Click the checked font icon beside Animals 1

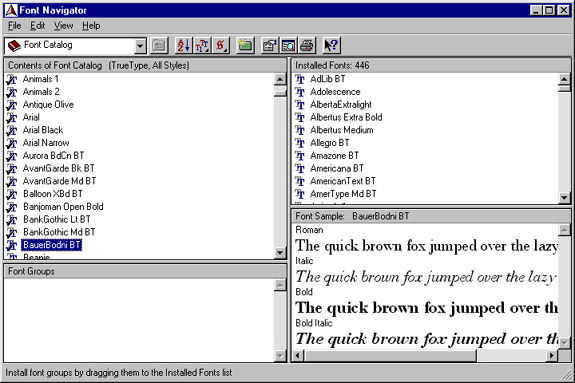pyautogui.click(x=12, y=79)
